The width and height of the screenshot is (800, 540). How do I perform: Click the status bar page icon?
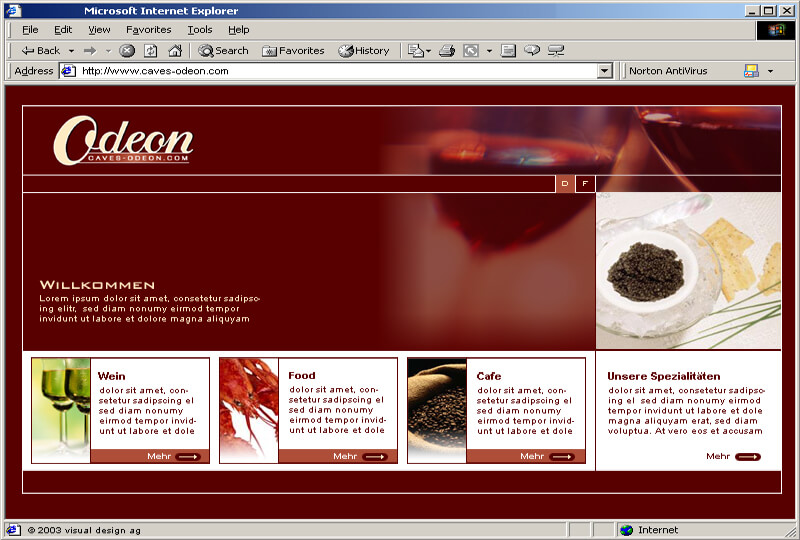pos(13,530)
